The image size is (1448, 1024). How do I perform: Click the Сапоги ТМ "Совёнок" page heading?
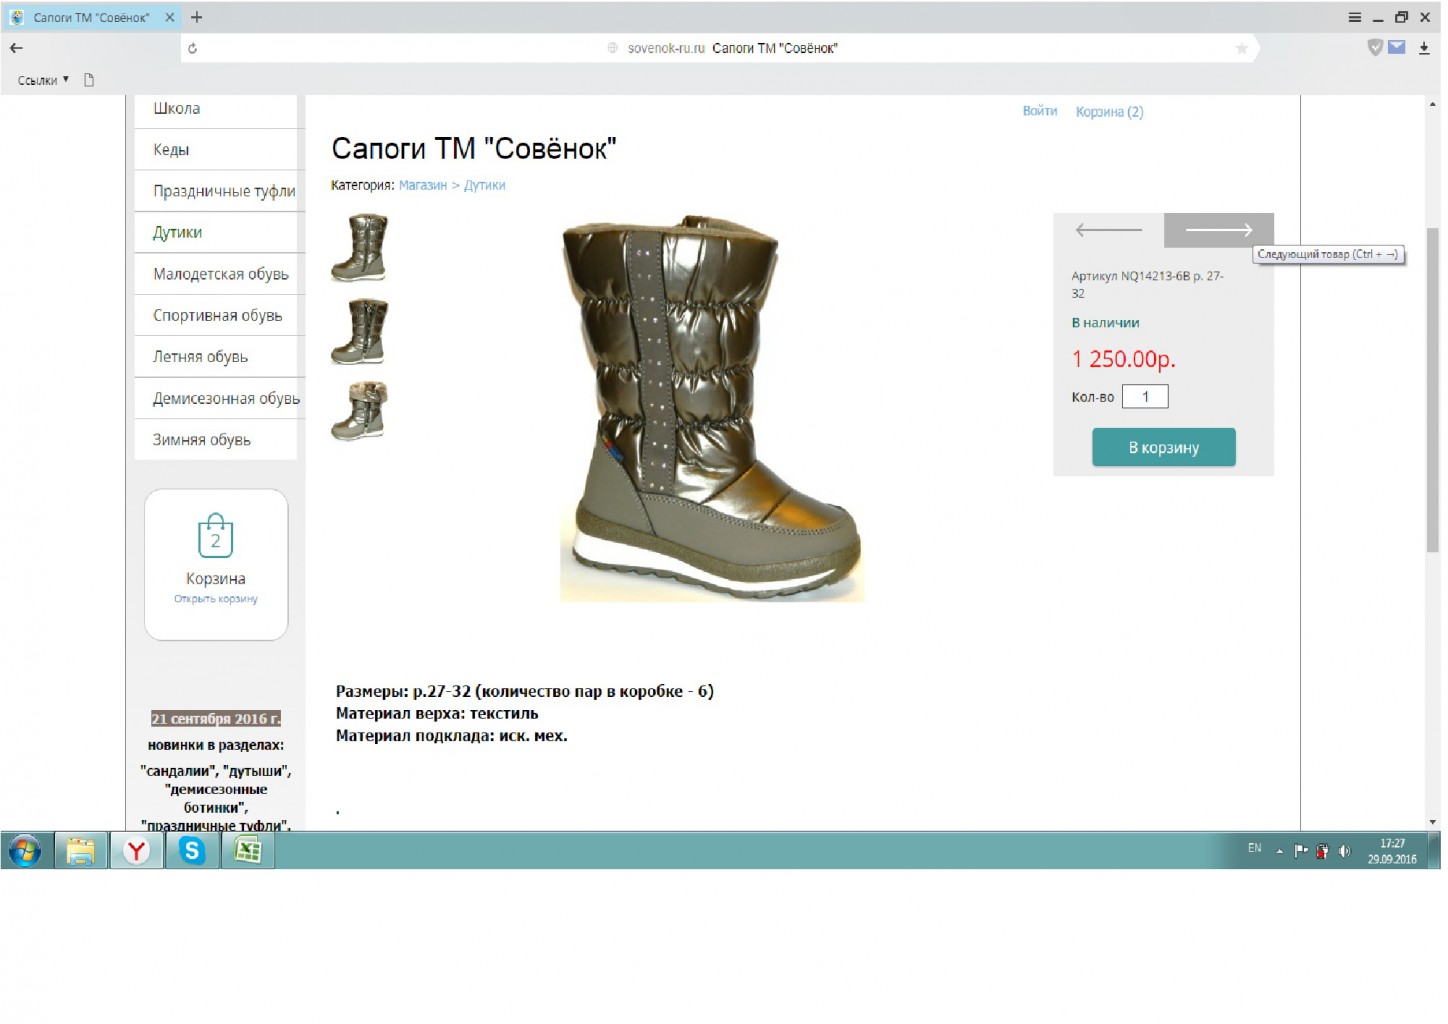474,149
